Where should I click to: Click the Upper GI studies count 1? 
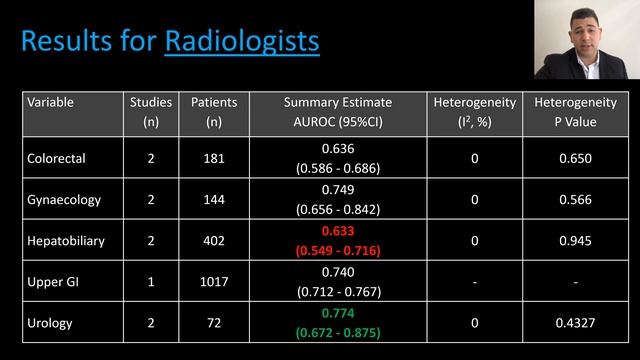click(x=151, y=282)
